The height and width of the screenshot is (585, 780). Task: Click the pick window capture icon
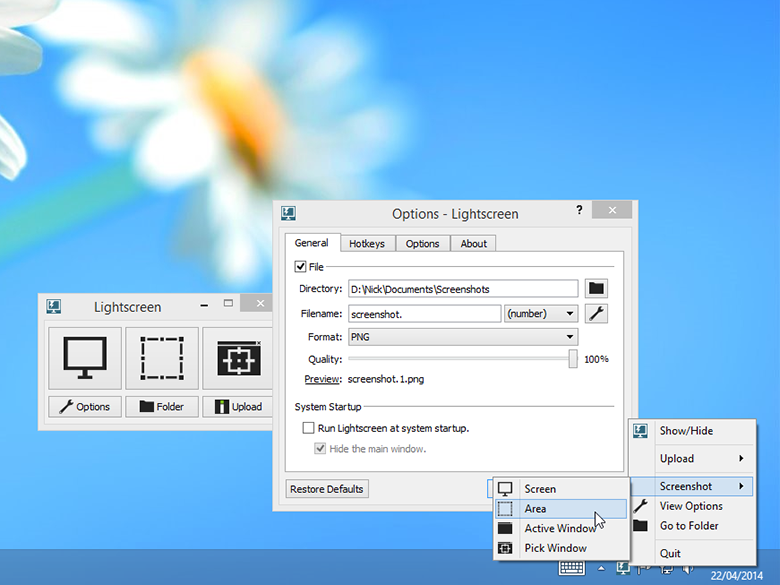click(x=238, y=357)
